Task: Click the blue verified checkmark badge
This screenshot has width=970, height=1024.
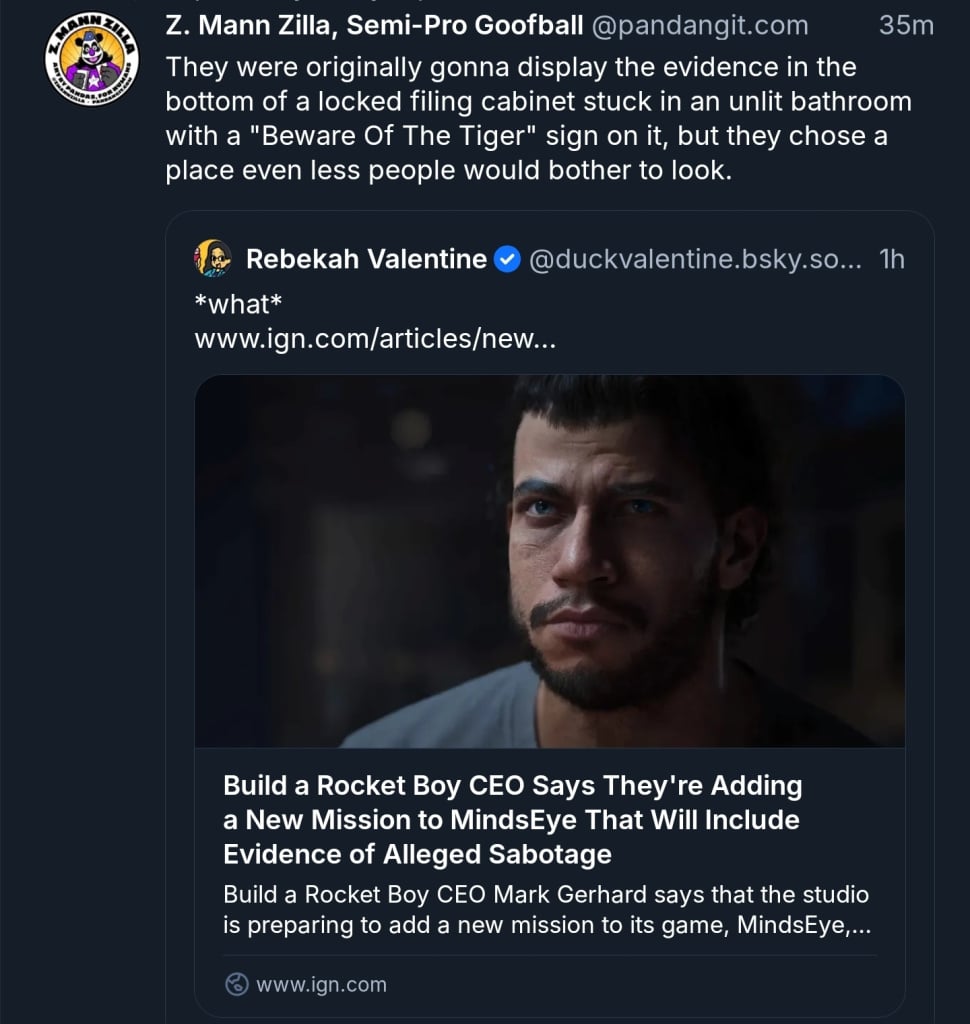Action: tap(508, 260)
